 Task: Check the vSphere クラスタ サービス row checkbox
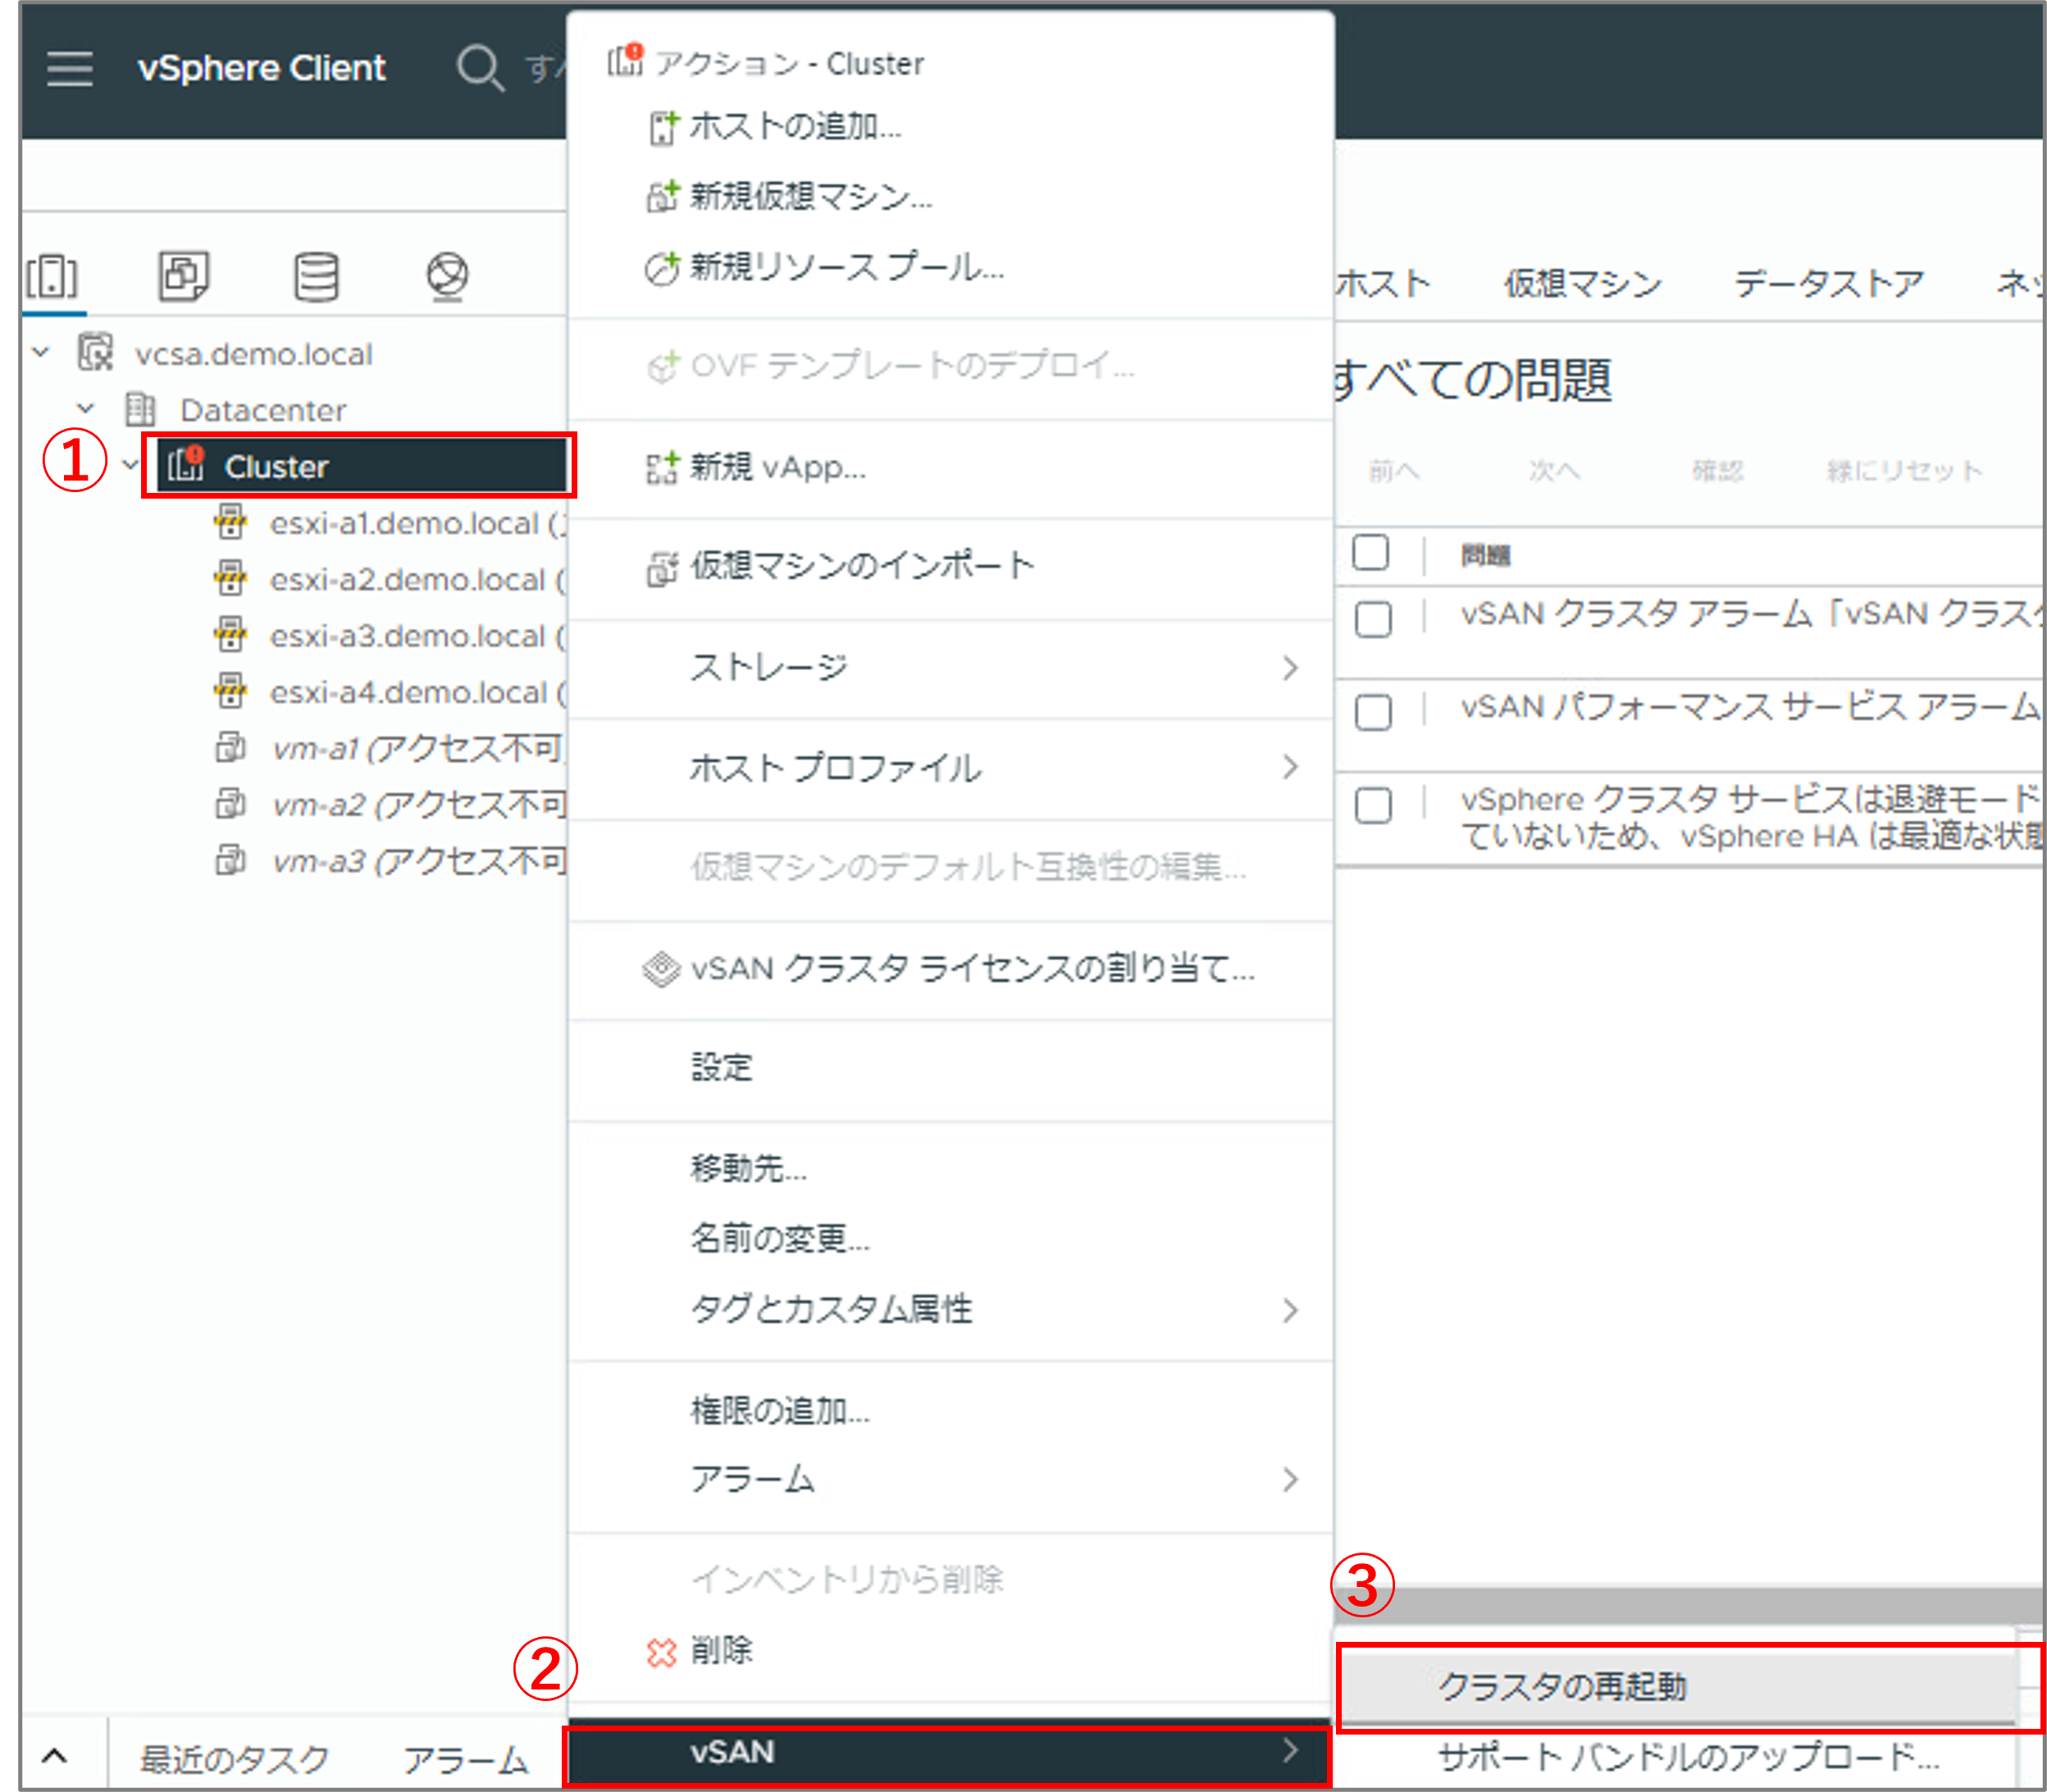click(1373, 805)
